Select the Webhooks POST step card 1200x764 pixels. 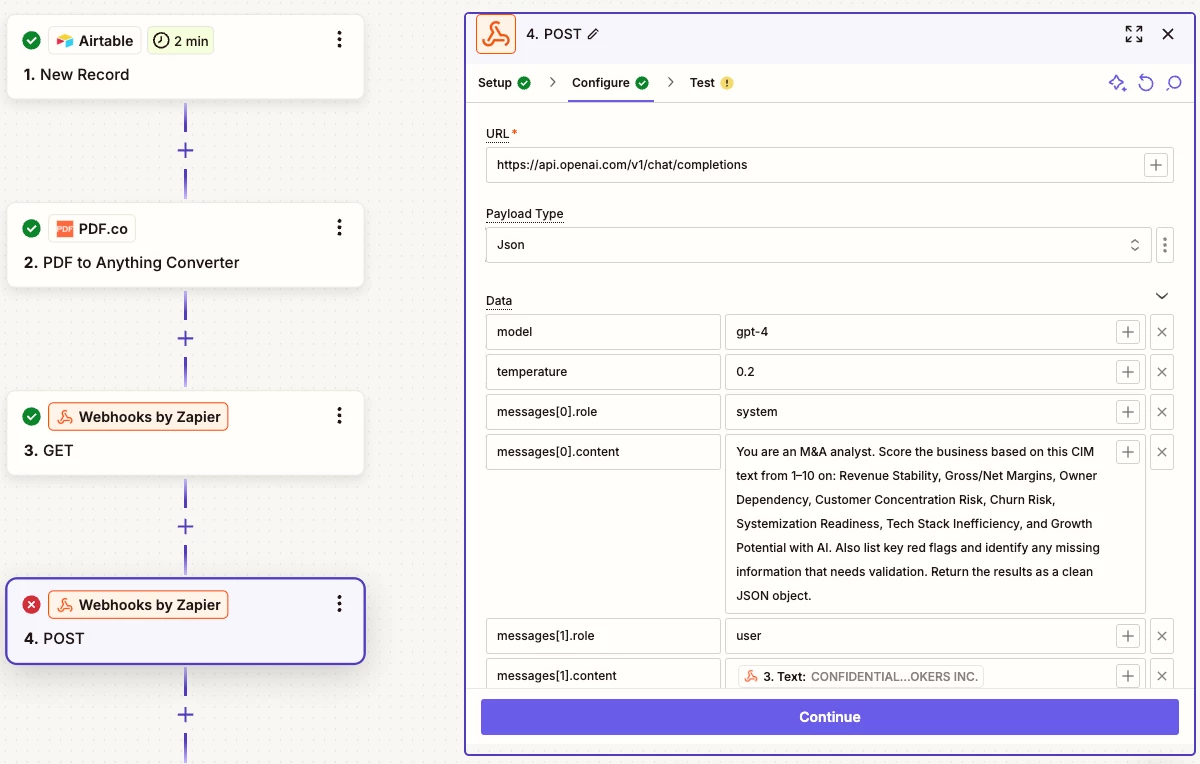(186, 620)
